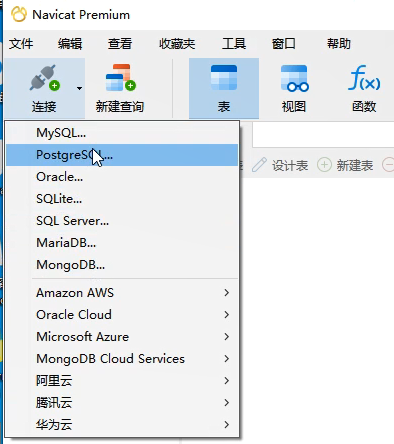Expand the Microsoft Azure submenu
Viewport: 394px width, 444px height.
point(122,337)
